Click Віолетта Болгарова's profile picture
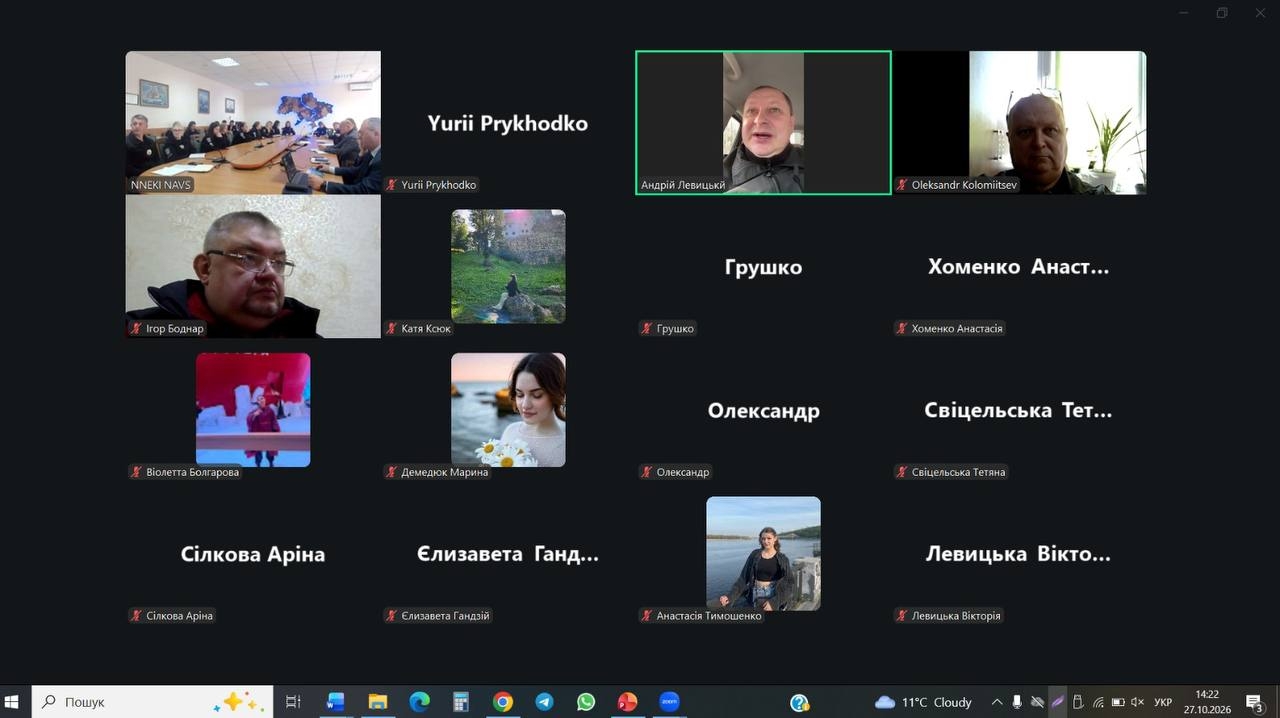This screenshot has height=718, width=1280. pos(253,410)
